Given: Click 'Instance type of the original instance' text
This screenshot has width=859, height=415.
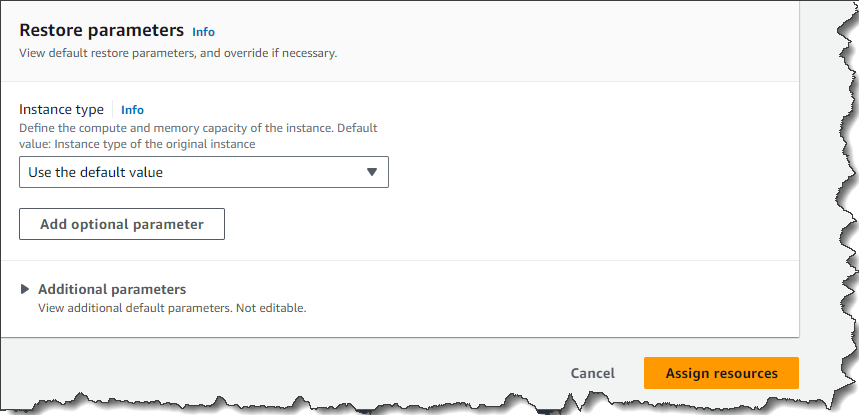Looking at the screenshot, I should click(x=155, y=145).
